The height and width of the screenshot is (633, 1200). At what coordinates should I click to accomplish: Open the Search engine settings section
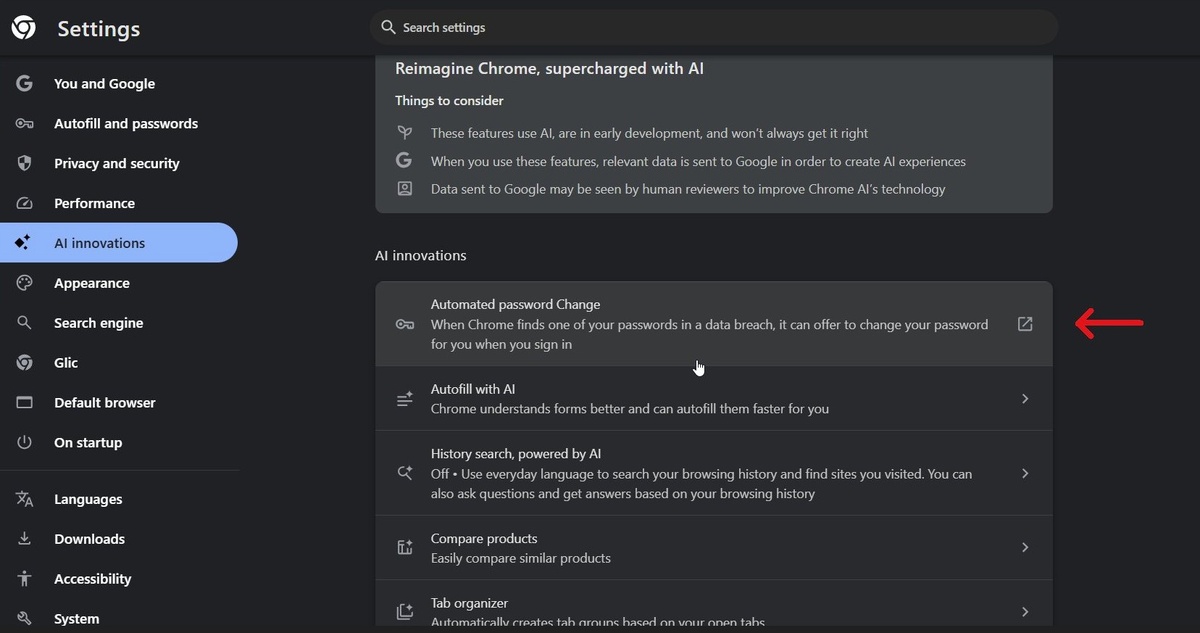98,323
